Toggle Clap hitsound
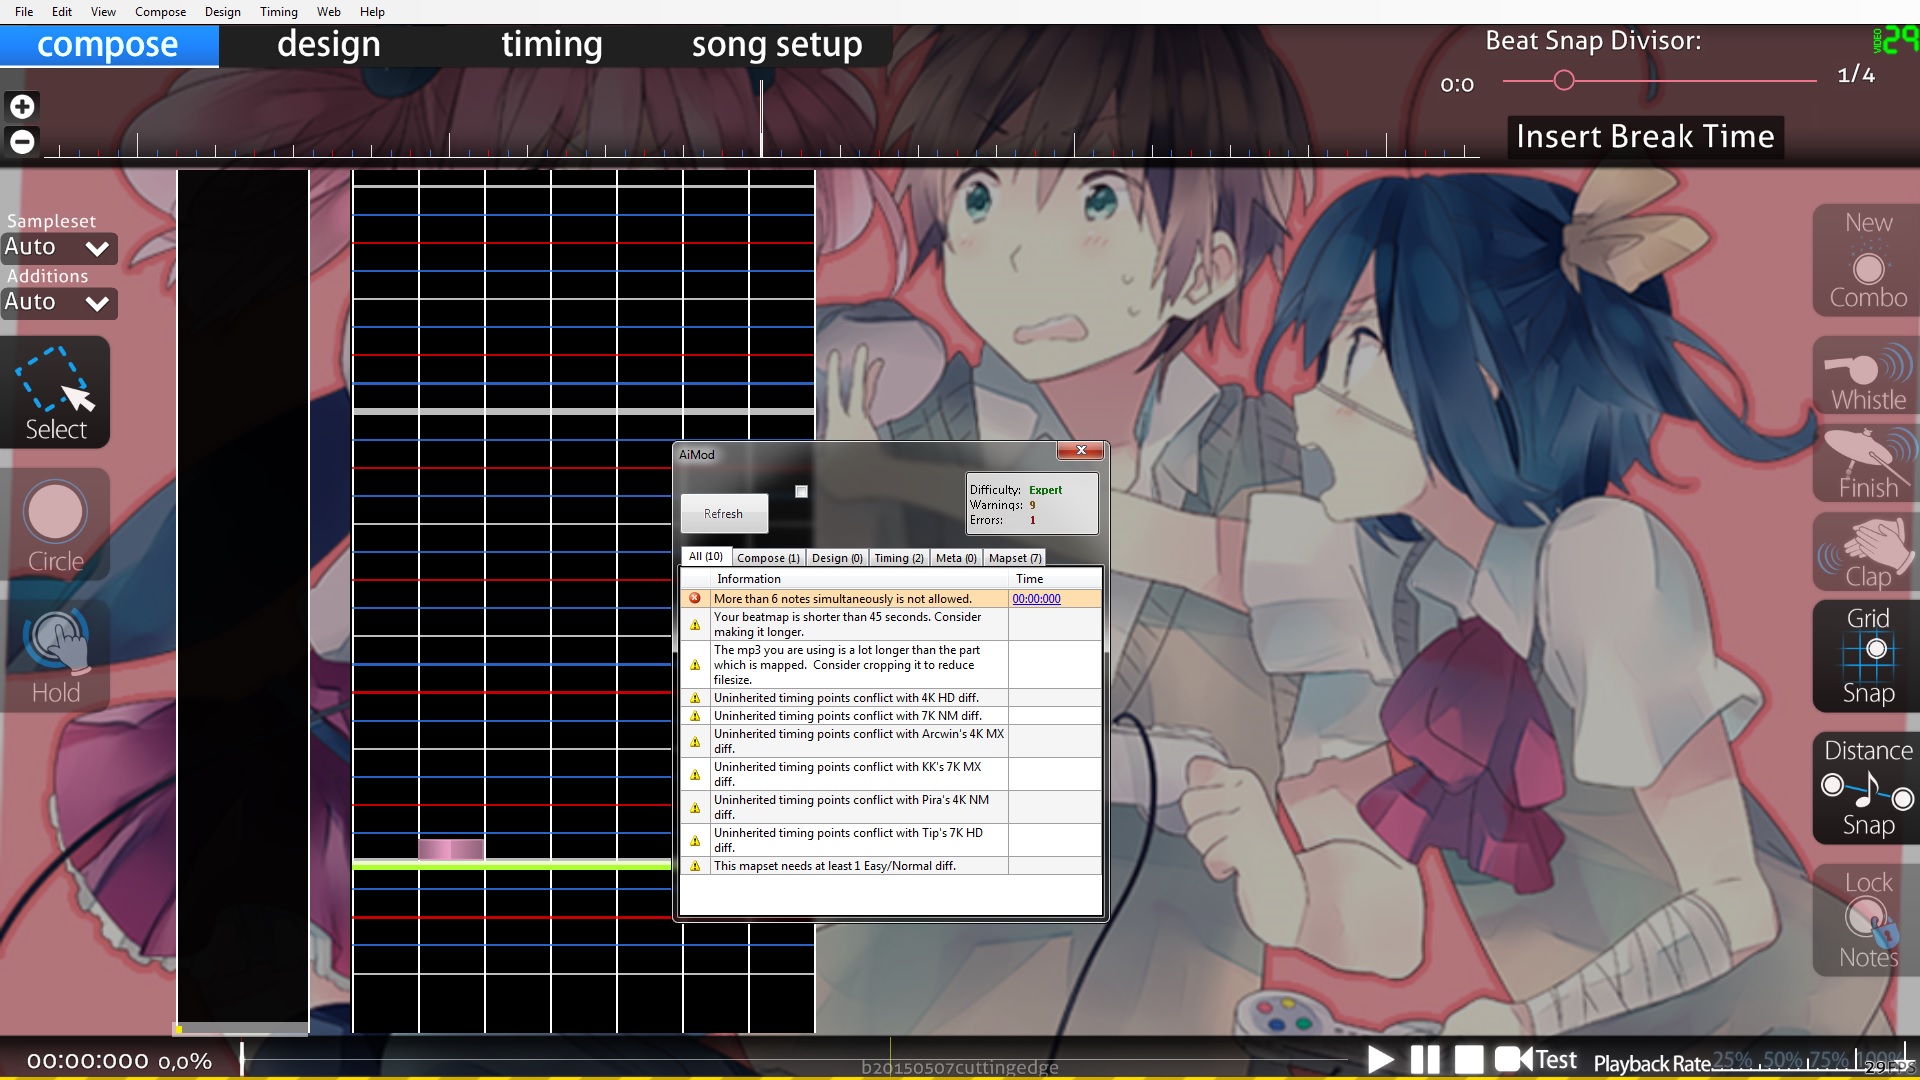 (1867, 552)
